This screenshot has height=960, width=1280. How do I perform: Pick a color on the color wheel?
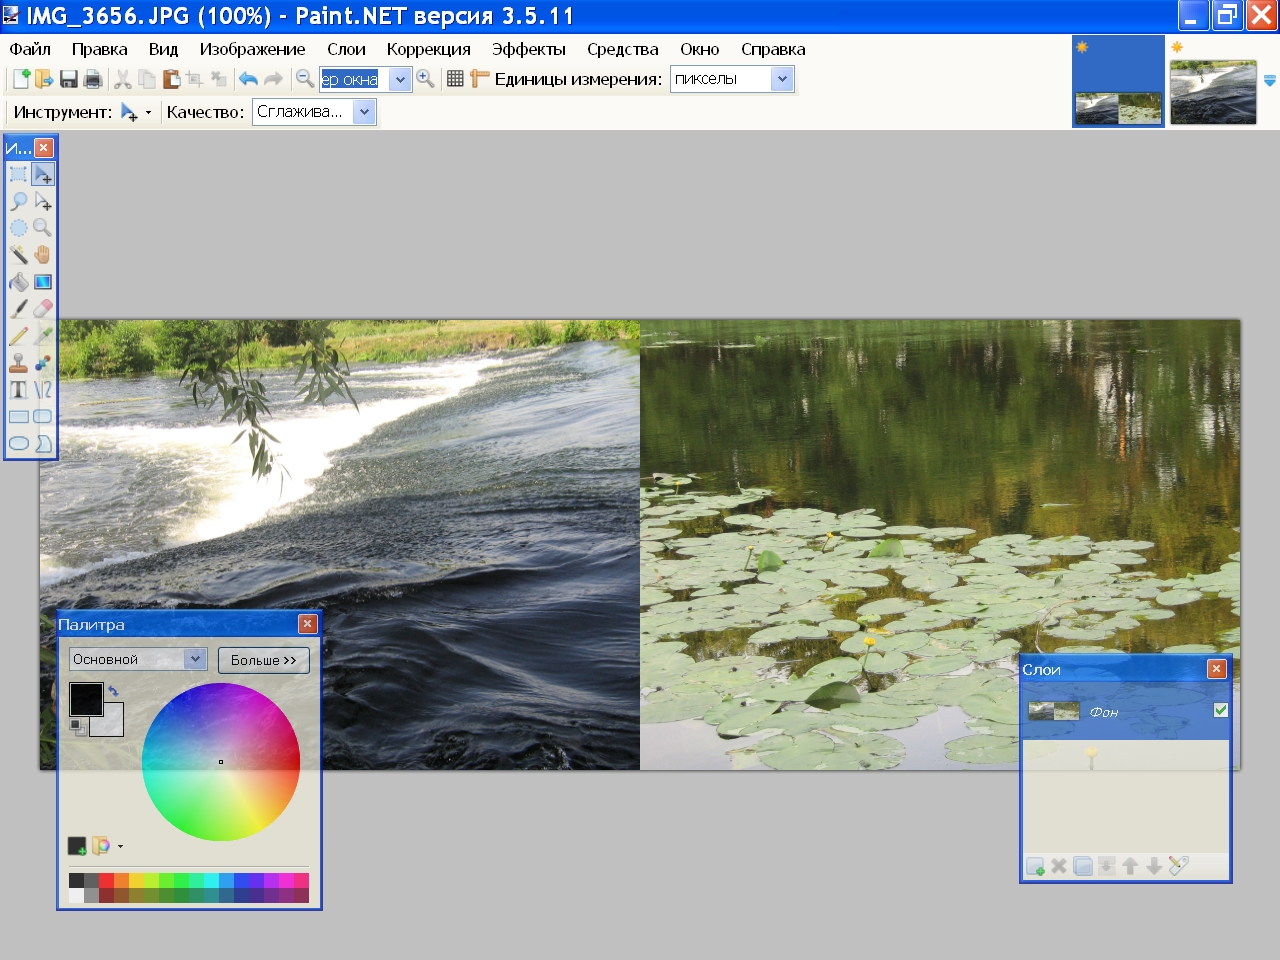221,762
